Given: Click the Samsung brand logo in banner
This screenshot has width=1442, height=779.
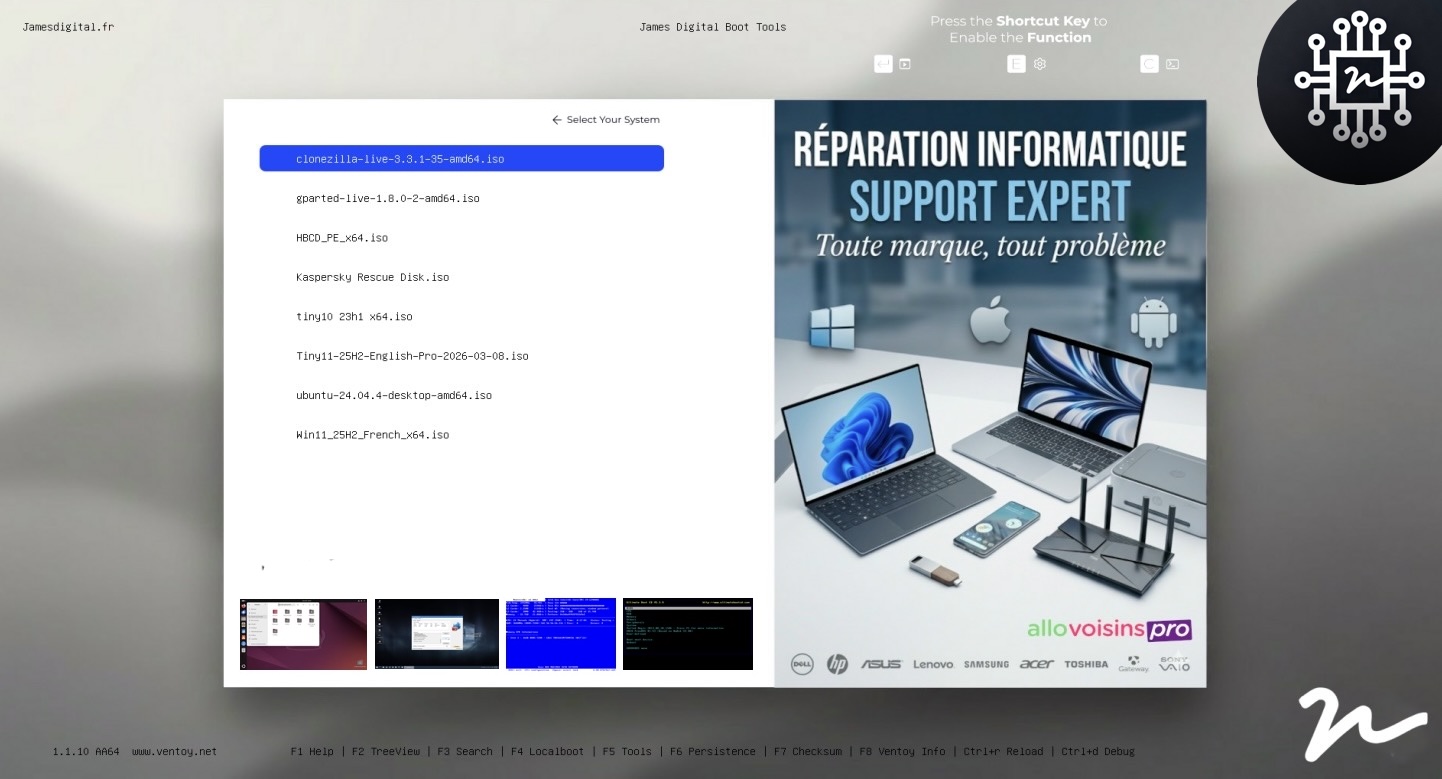Looking at the screenshot, I should (x=986, y=664).
